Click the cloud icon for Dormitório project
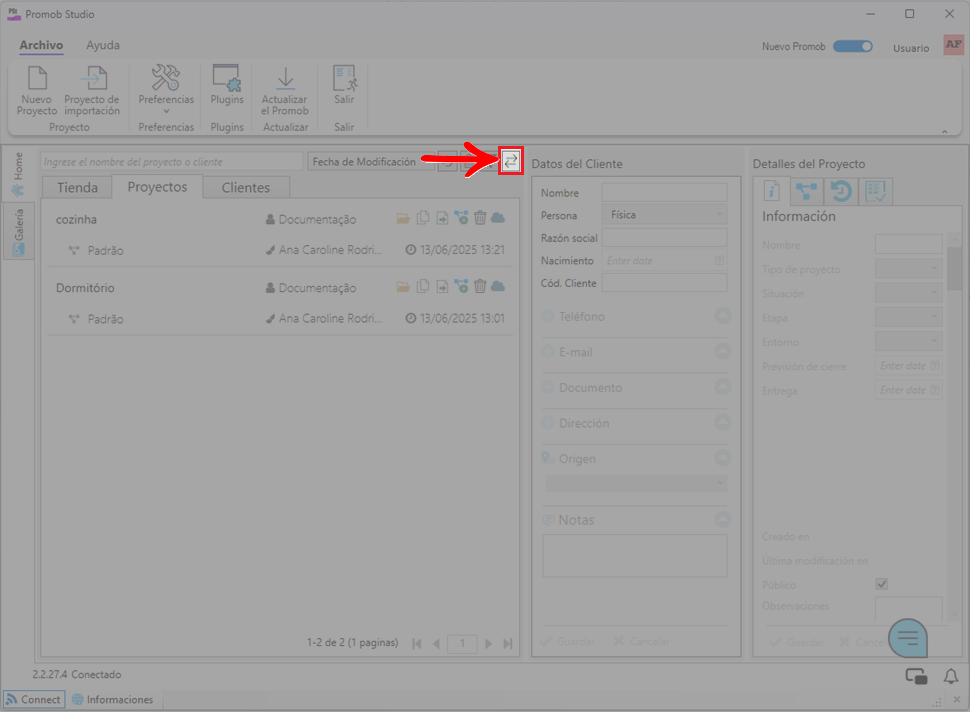Image resolution: width=970 pixels, height=712 pixels. (498, 286)
